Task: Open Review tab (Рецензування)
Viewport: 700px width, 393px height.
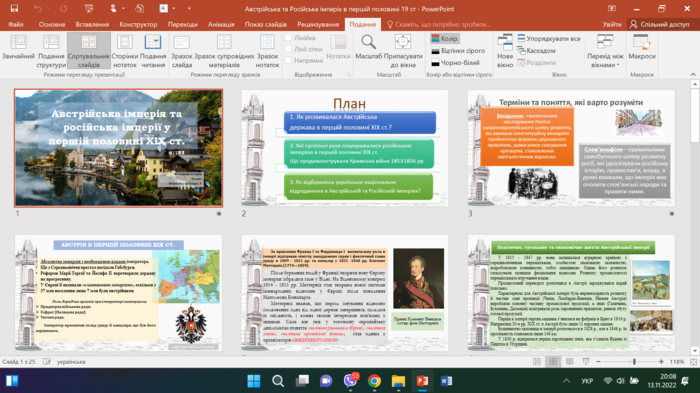Action: (x=318, y=24)
